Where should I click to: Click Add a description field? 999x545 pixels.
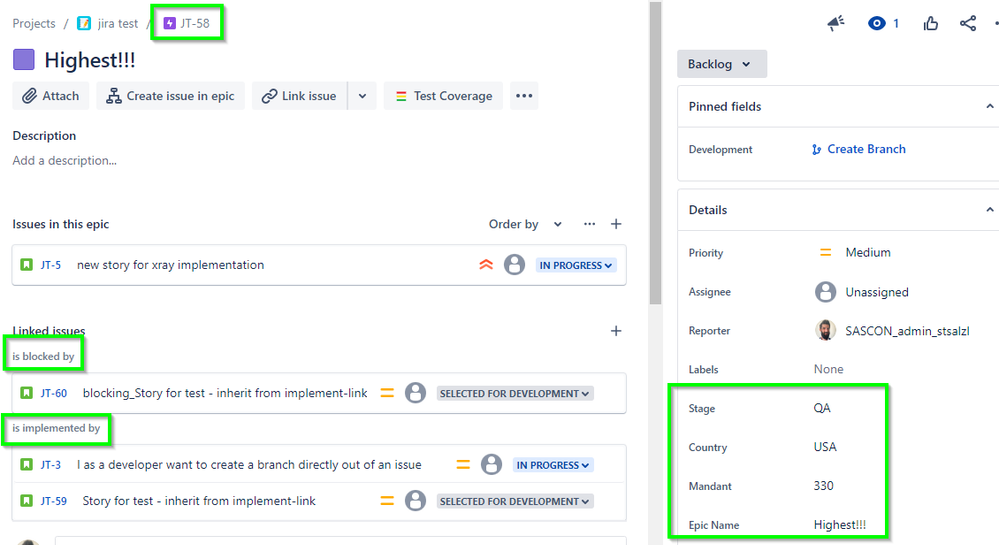pyautogui.click(x=64, y=161)
